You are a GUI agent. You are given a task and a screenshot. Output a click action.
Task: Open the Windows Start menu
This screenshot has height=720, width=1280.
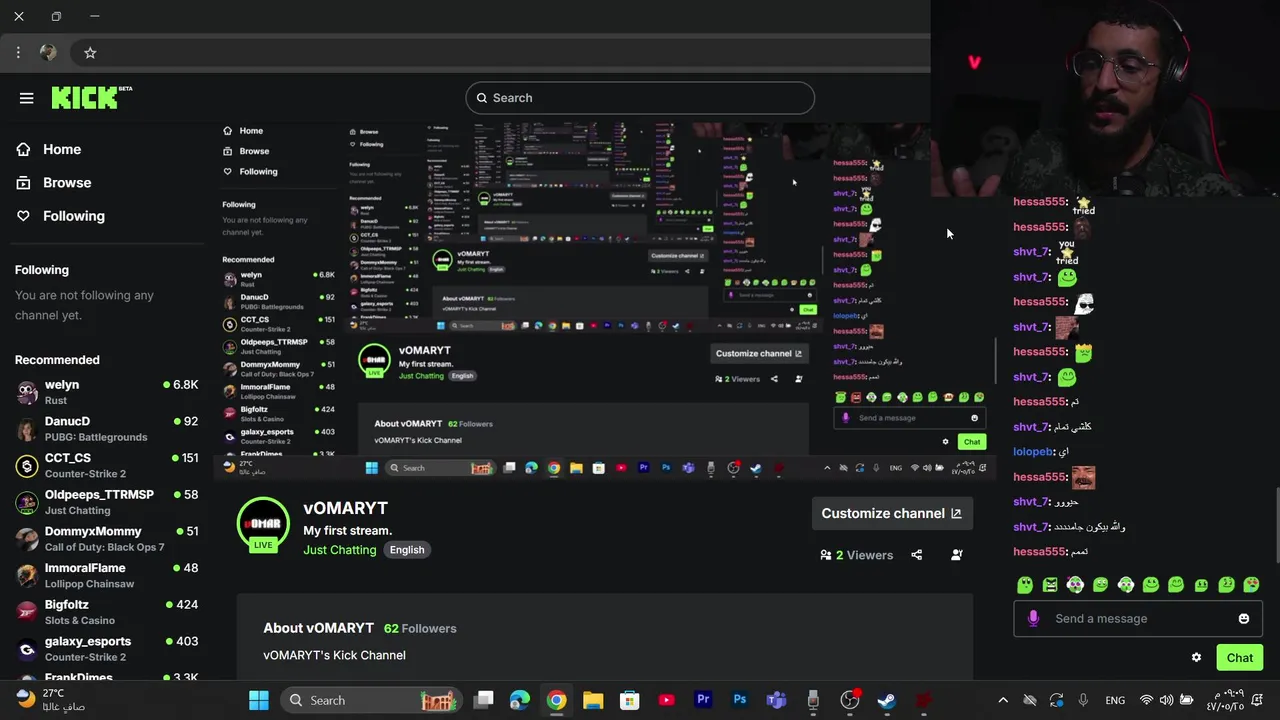click(258, 700)
